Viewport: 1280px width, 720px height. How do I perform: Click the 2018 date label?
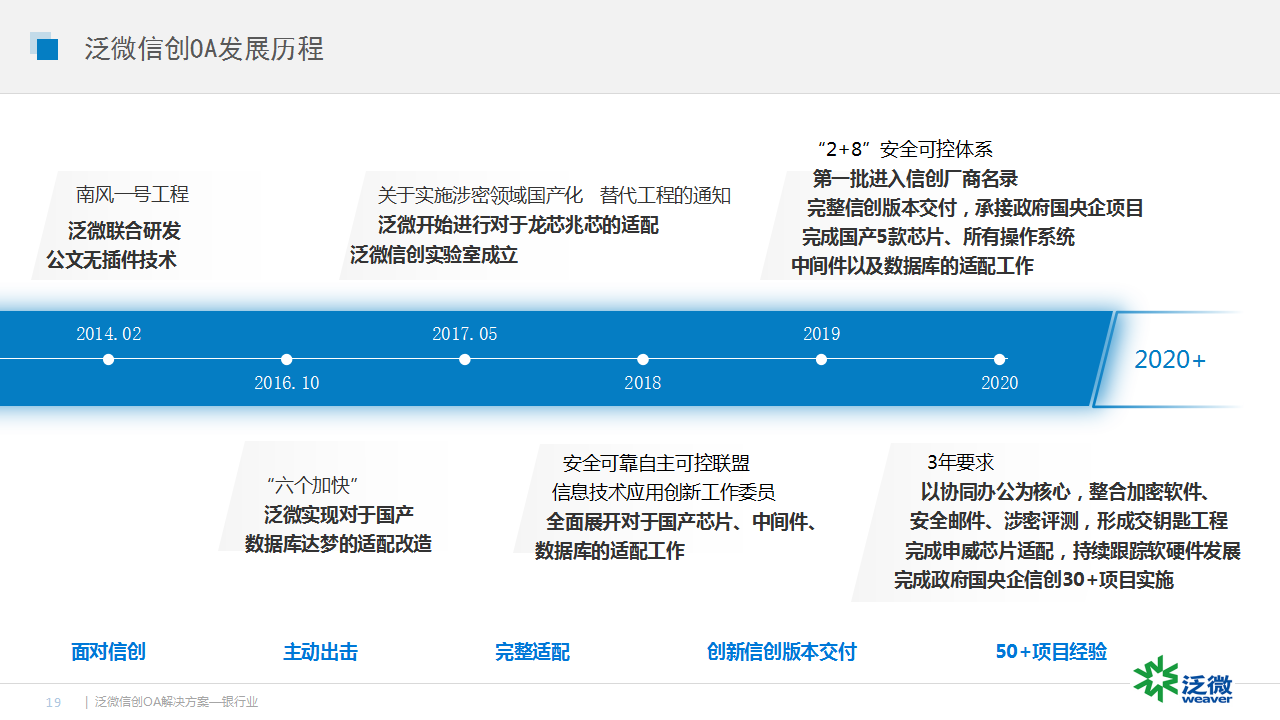coord(643,383)
